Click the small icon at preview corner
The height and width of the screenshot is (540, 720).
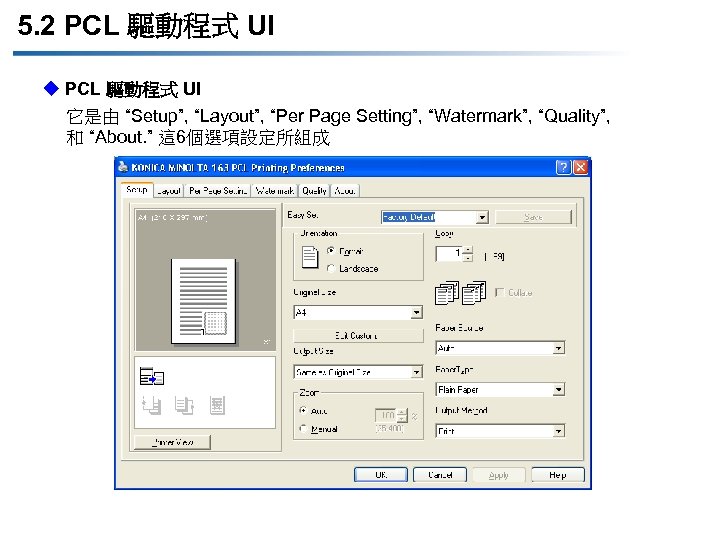[267, 341]
